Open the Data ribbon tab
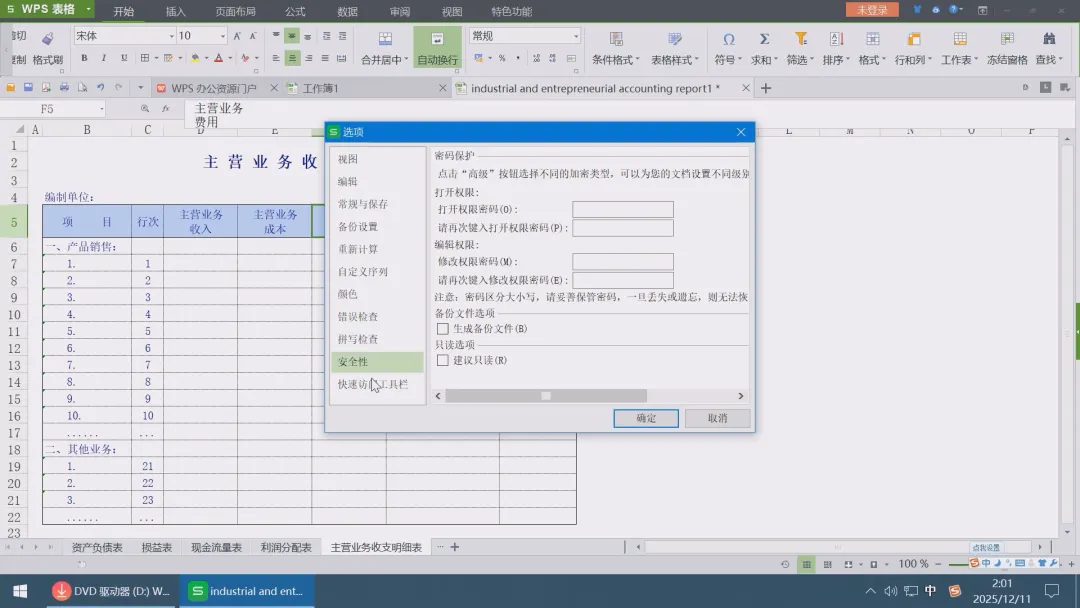The width and height of the screenshot is (1080, 608). (x=347, y=12)
